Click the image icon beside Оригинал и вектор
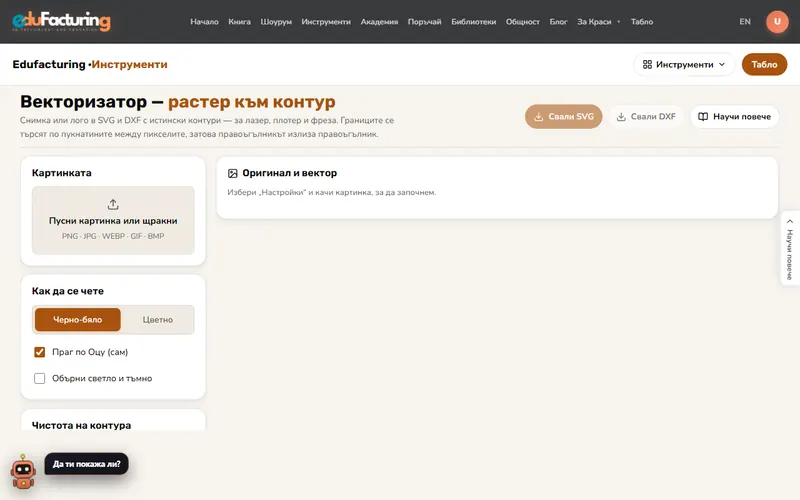The width and height of the screenshot is (800, 500). pos(233,173)
